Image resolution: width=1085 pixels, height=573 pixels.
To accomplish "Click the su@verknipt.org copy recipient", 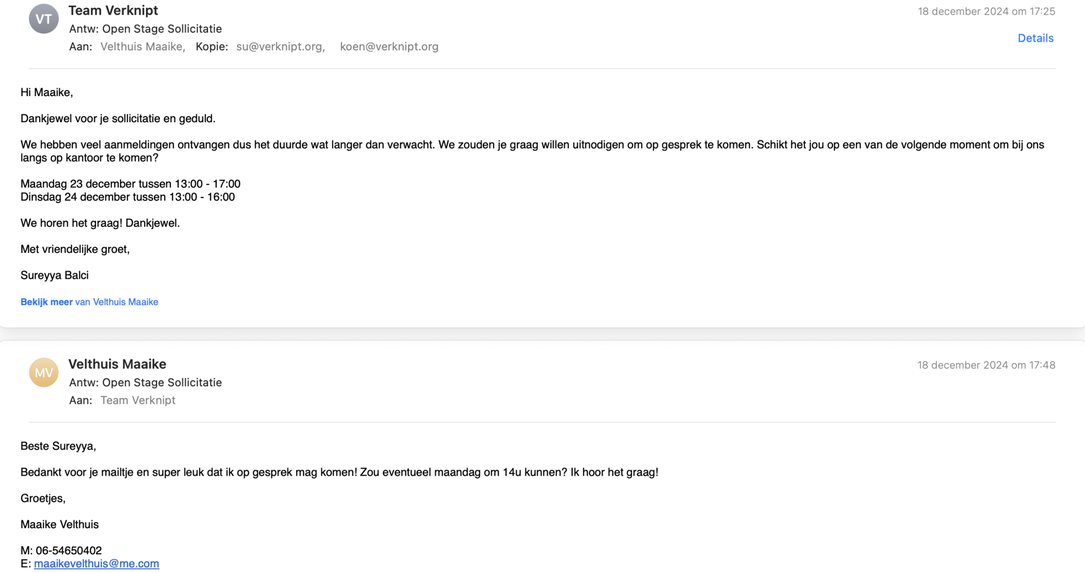I will pos(280,46).
